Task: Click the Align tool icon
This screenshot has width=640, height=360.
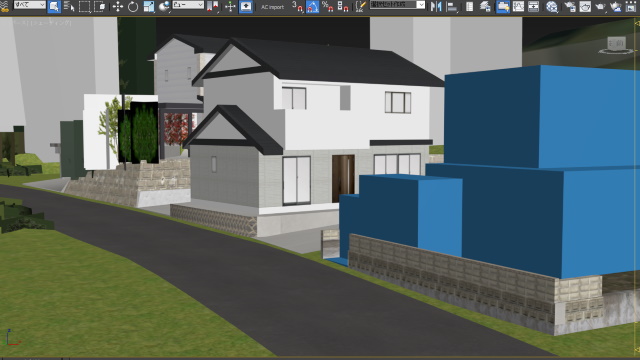Action: 451,7
